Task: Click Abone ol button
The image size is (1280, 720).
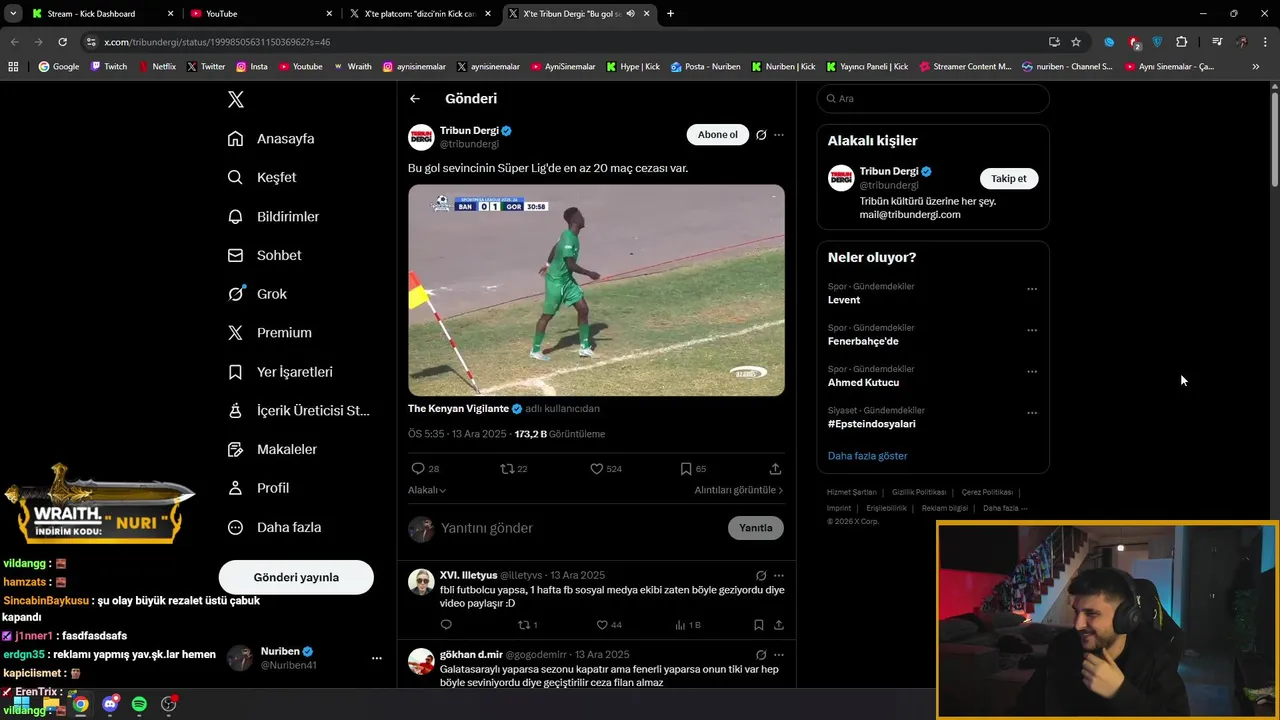Action: click(717, 135)
